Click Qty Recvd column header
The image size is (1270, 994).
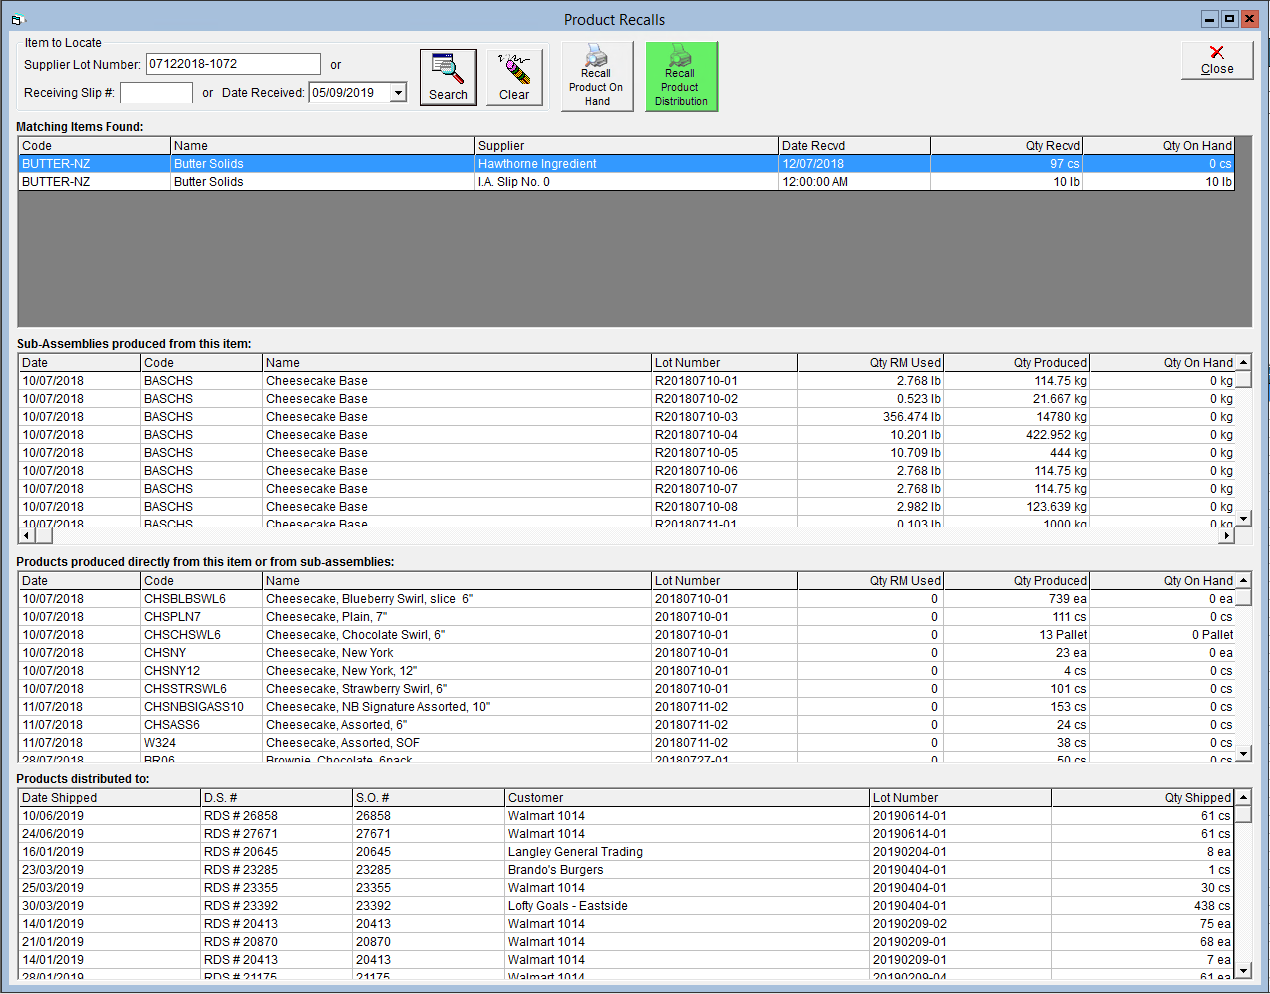1006,146
